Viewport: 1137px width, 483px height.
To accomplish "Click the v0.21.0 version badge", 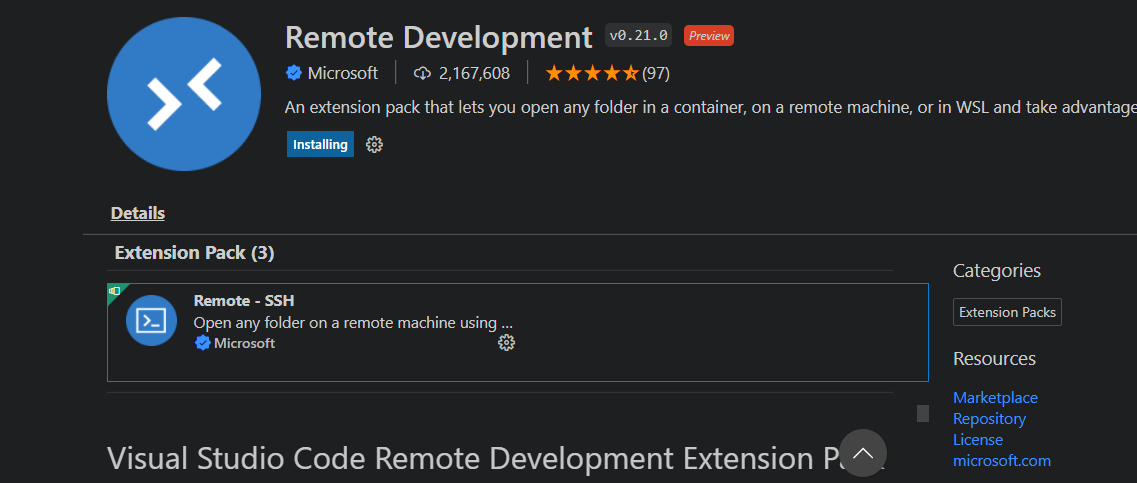I will point(639,35).
